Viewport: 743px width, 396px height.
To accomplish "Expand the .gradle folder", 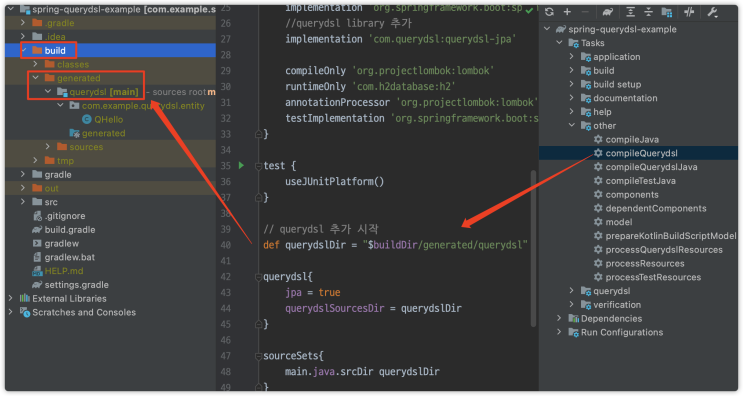I will pos(23,23).
